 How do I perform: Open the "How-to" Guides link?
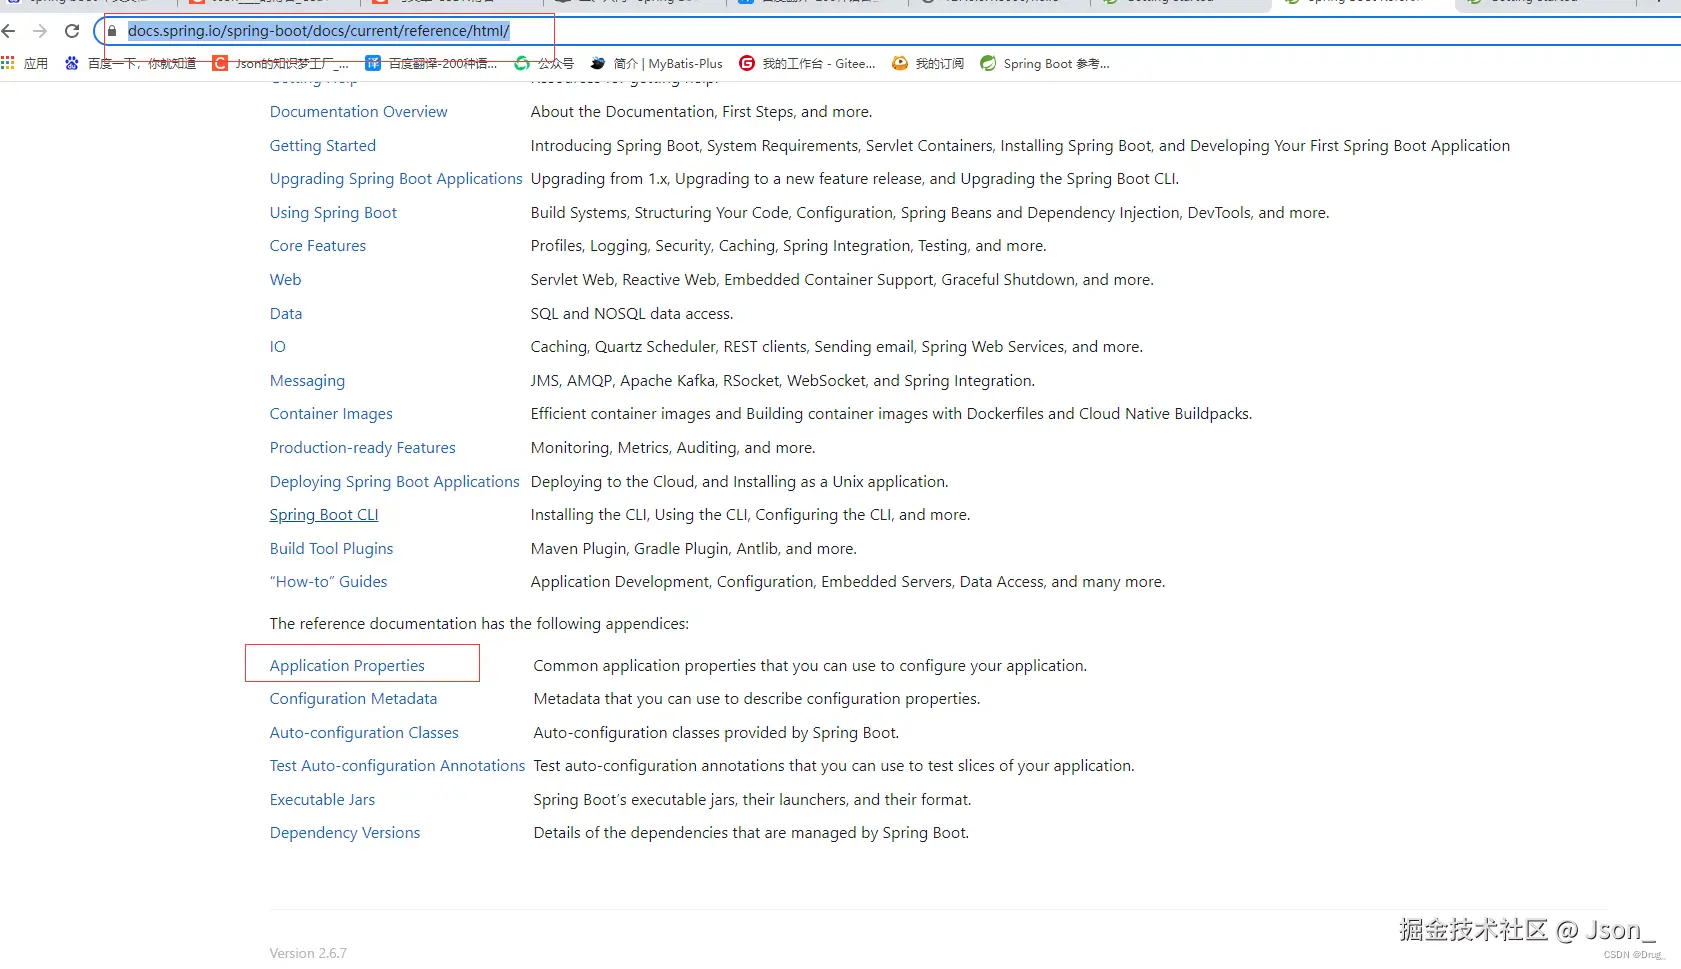click(x=329, y=582)
